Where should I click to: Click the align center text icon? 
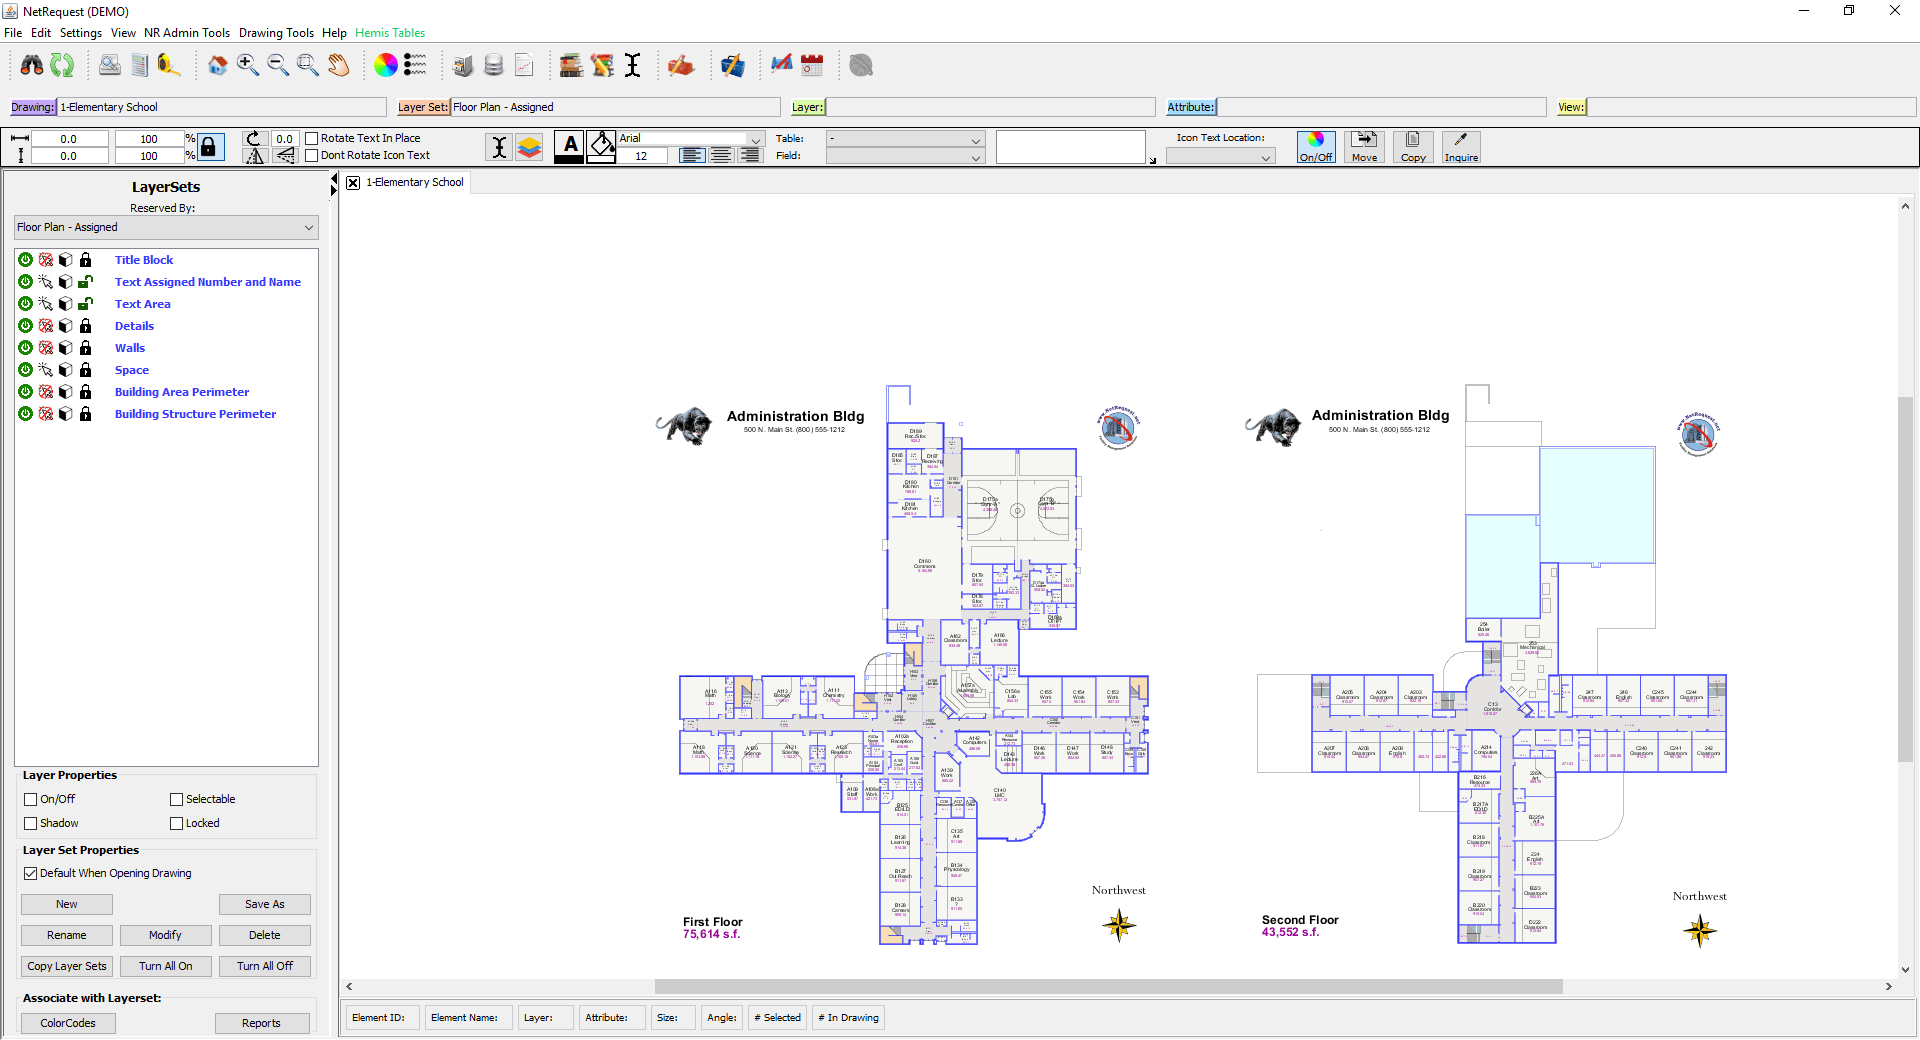pyautogui.click(x=720, y=156)
